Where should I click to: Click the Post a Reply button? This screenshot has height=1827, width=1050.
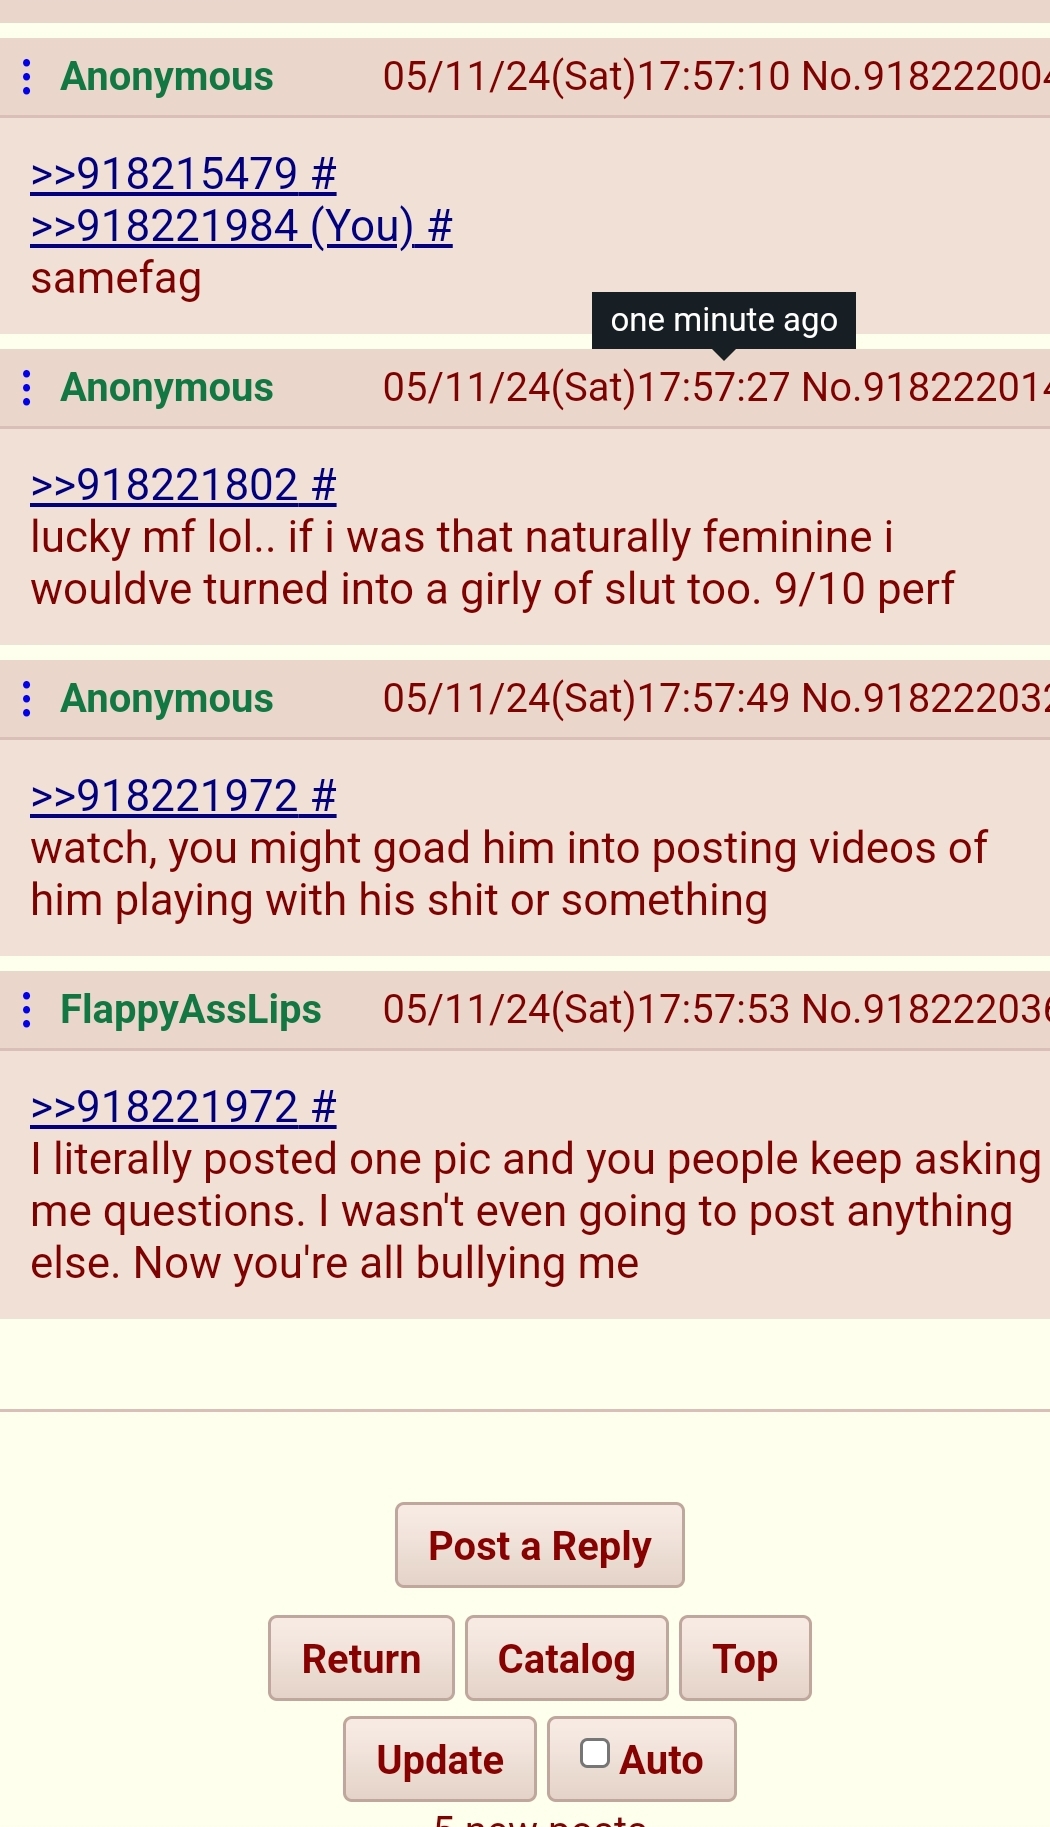(x=540, y=1545)
